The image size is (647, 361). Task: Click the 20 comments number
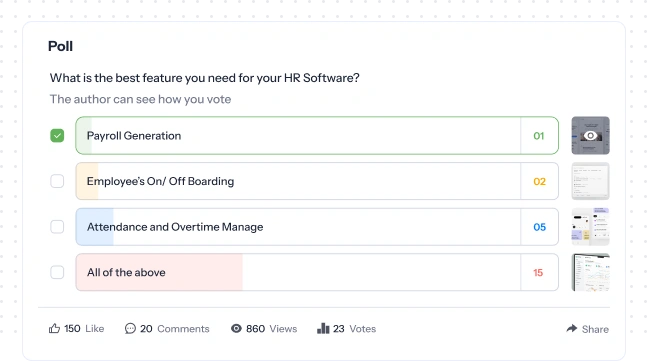(146, 329)
